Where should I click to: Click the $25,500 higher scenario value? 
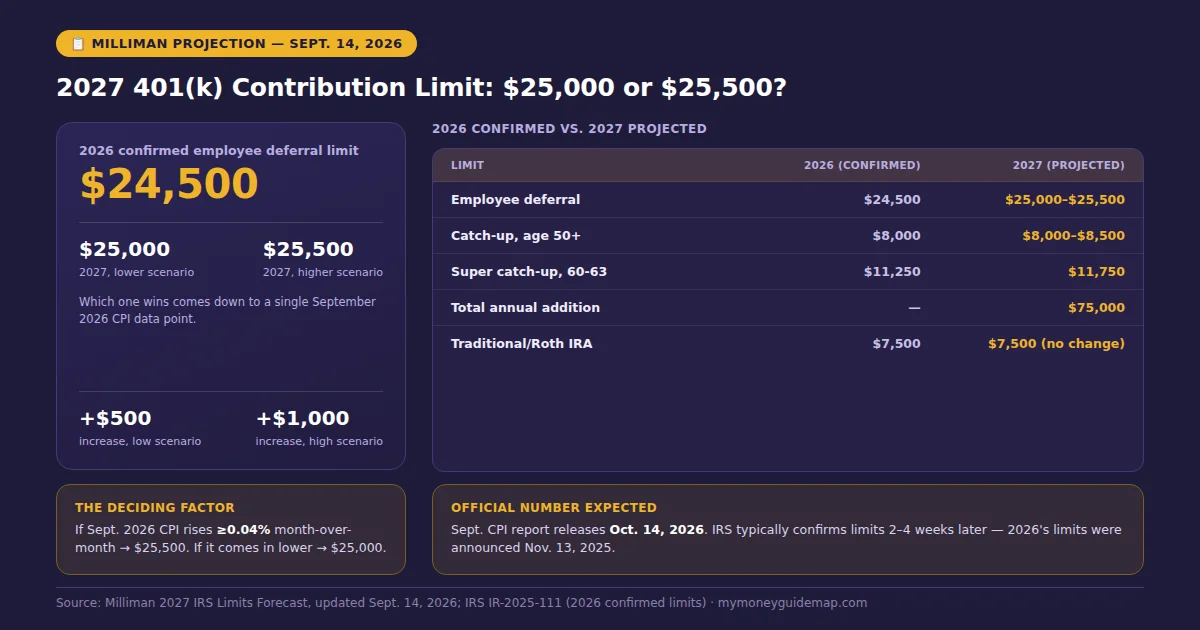(x=308, y=249)
